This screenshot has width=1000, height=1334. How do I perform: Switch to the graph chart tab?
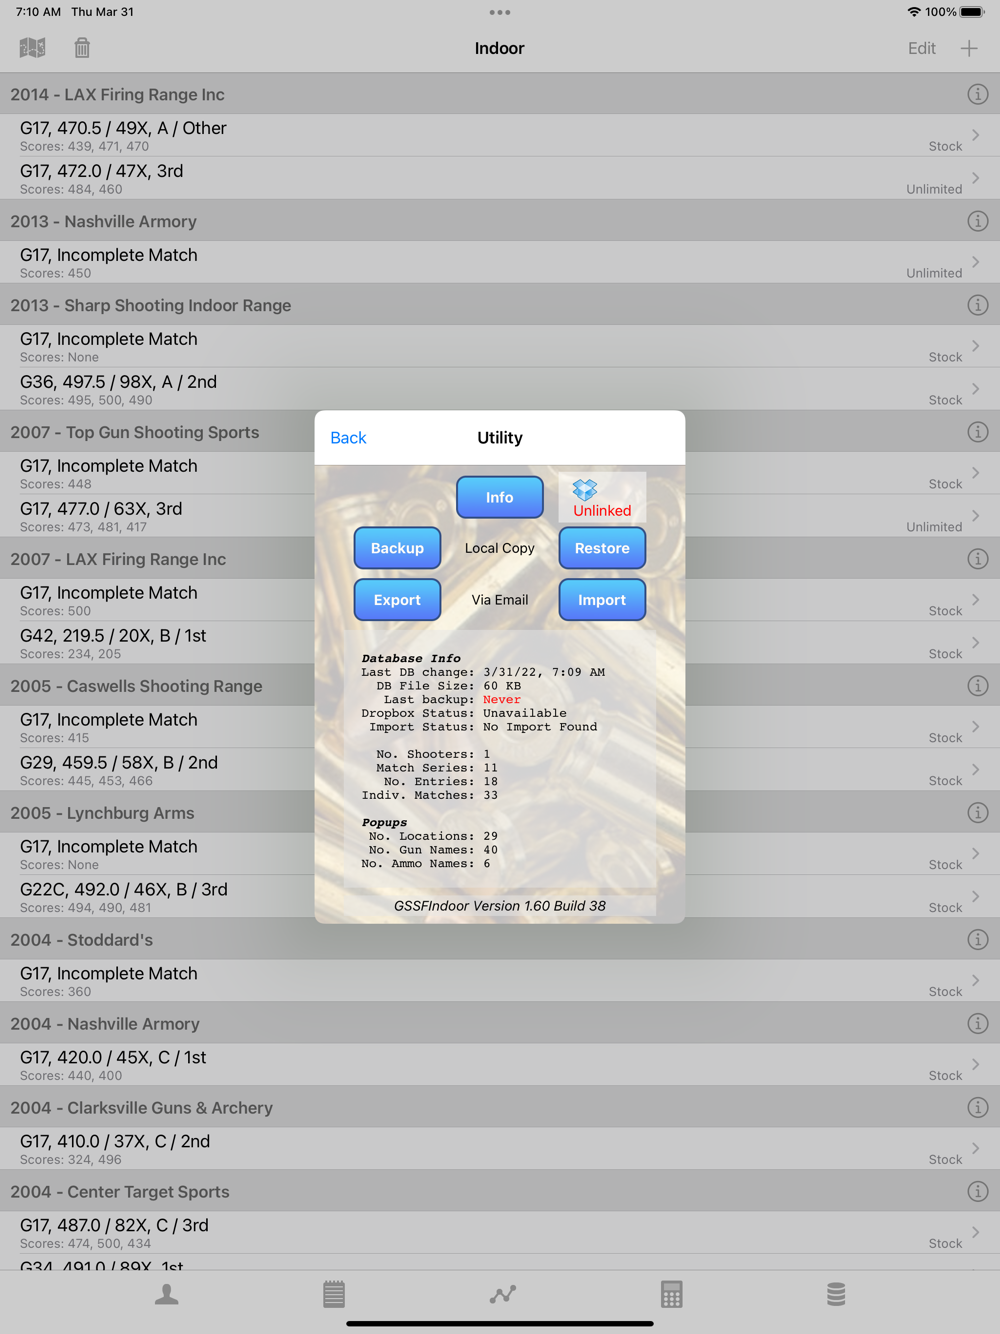click(x=503, y=1295)
